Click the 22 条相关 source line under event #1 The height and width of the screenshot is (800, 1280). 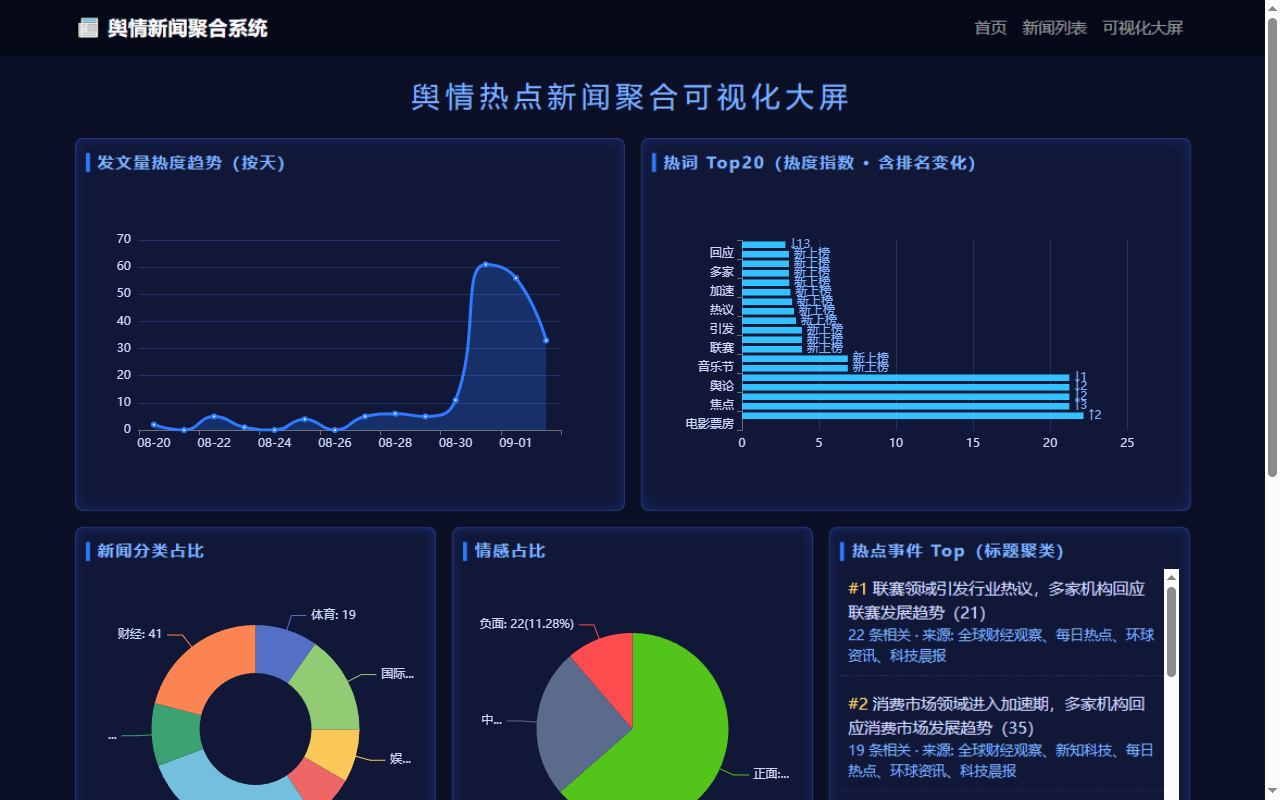tap(1001, 645)
